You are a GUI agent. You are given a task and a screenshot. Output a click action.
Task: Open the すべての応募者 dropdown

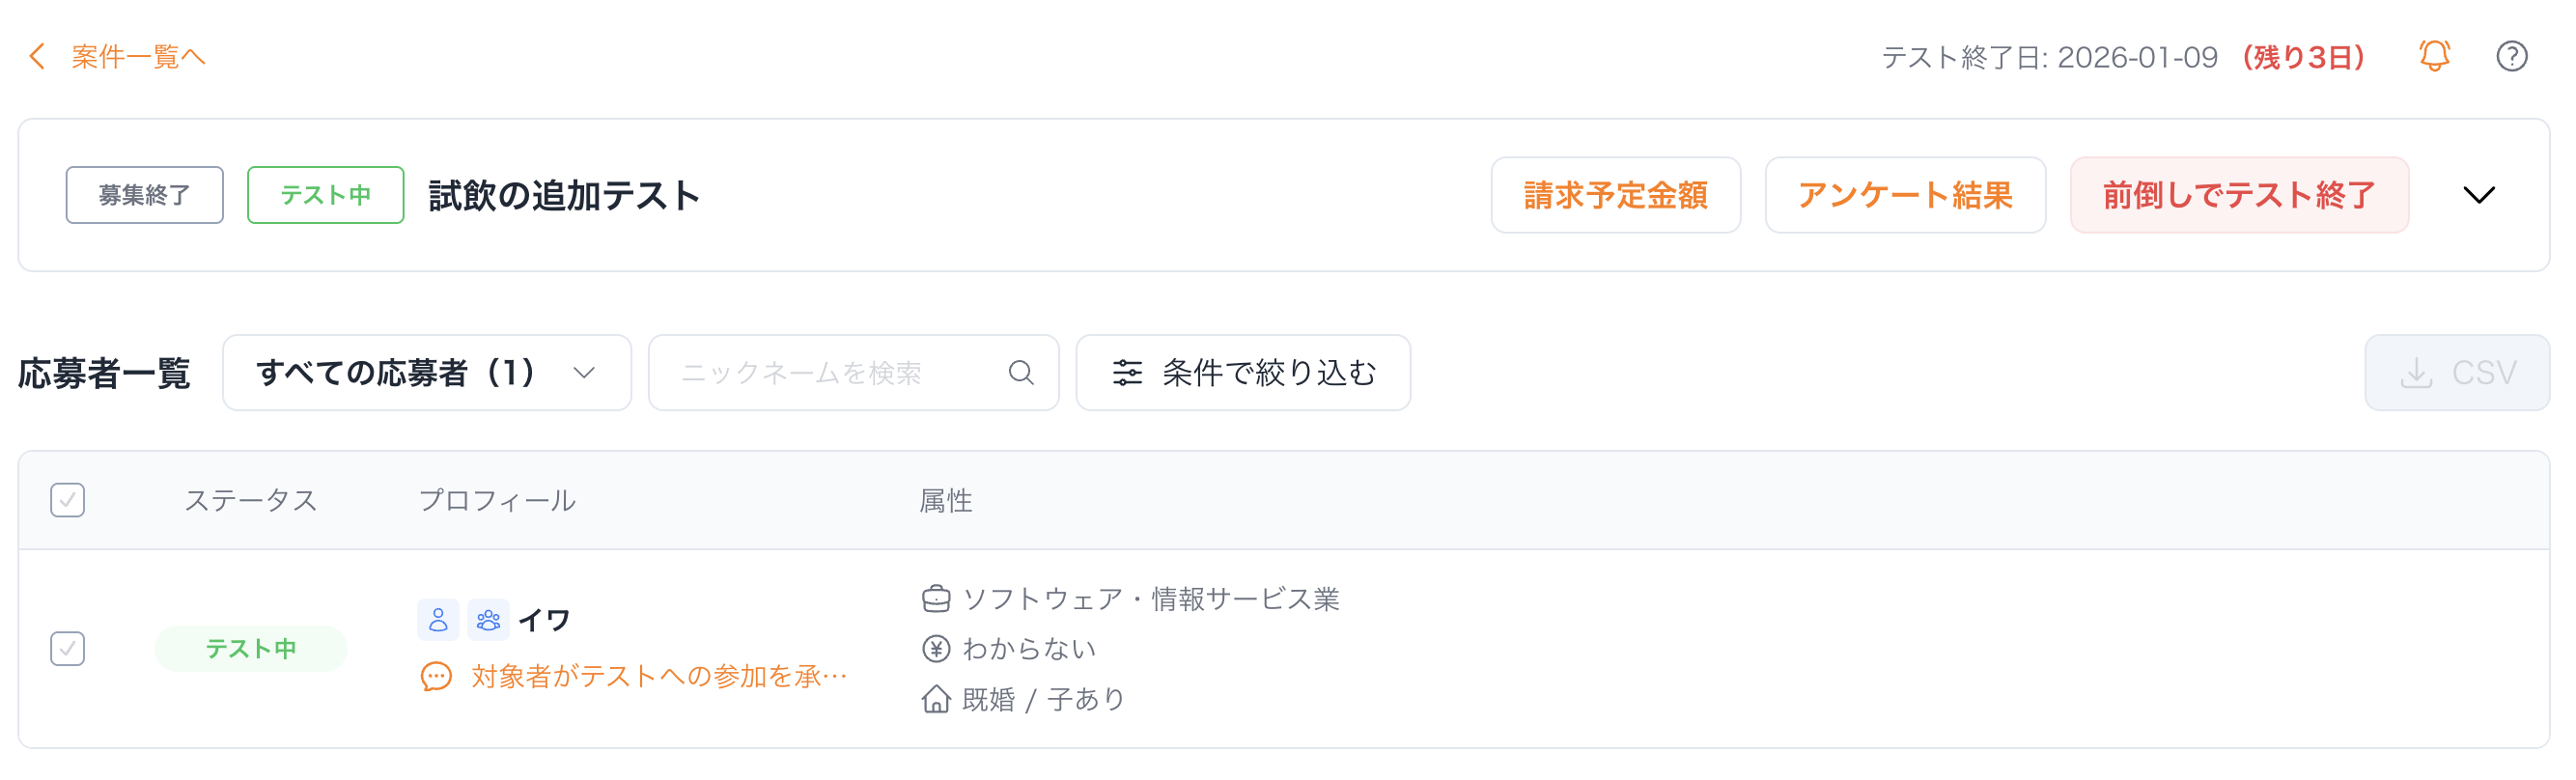click(x=426, y=373)
